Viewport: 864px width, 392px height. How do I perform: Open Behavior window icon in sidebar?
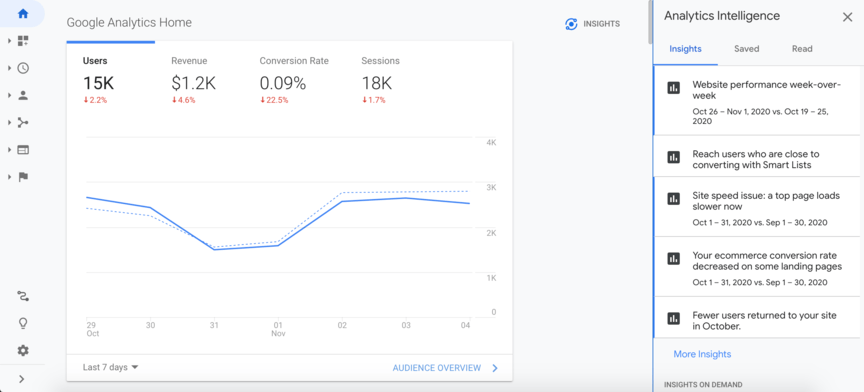23,150
